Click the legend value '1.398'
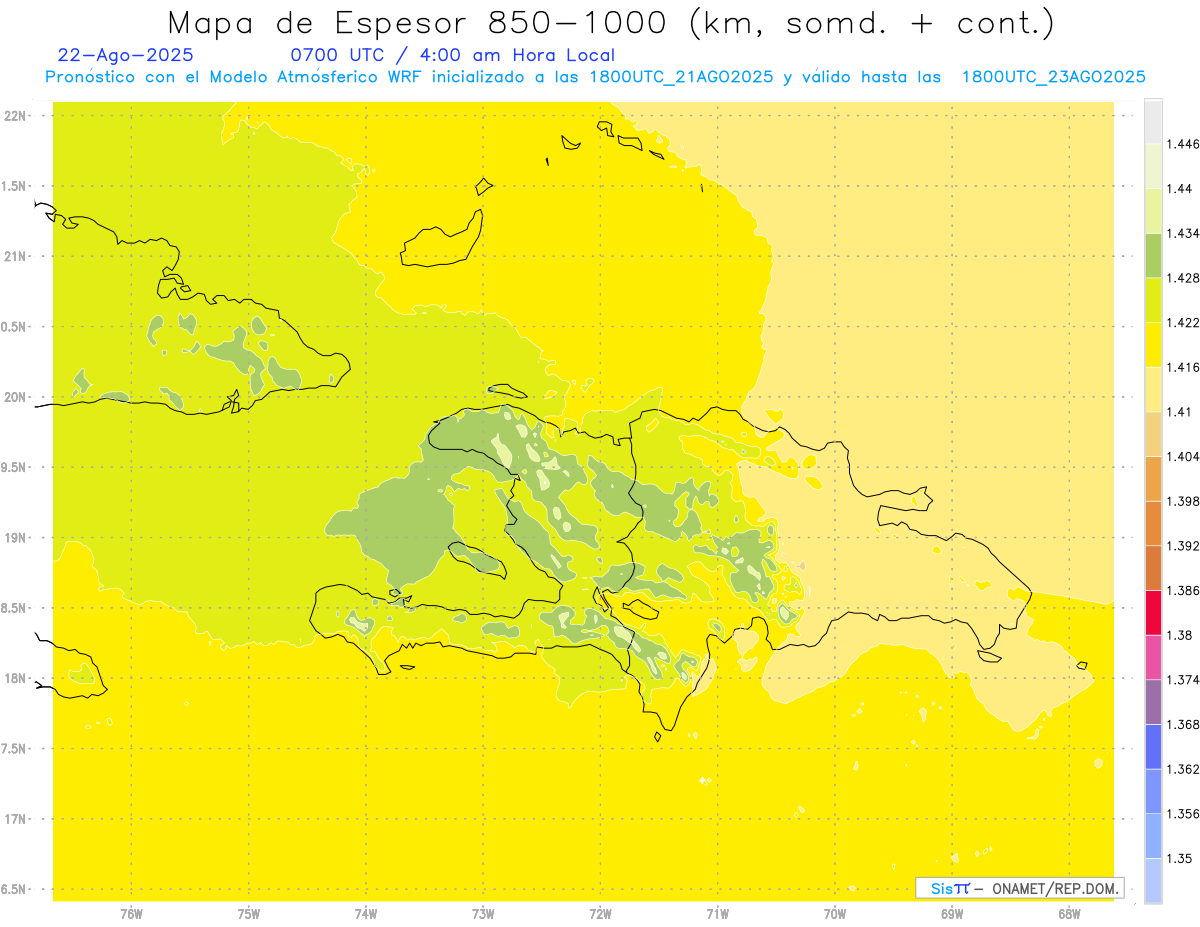 [x=1184, y=501]
